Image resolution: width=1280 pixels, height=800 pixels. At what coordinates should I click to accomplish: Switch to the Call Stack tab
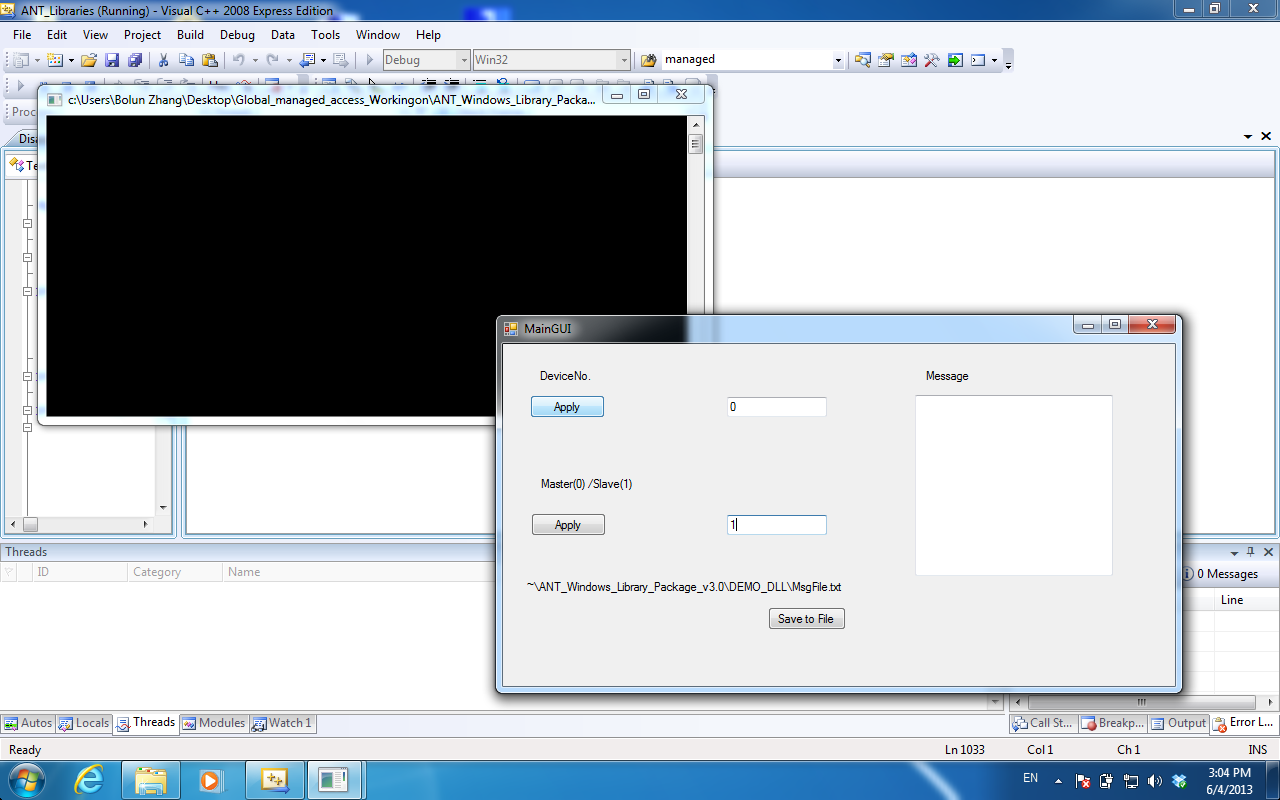(1043, 723)
